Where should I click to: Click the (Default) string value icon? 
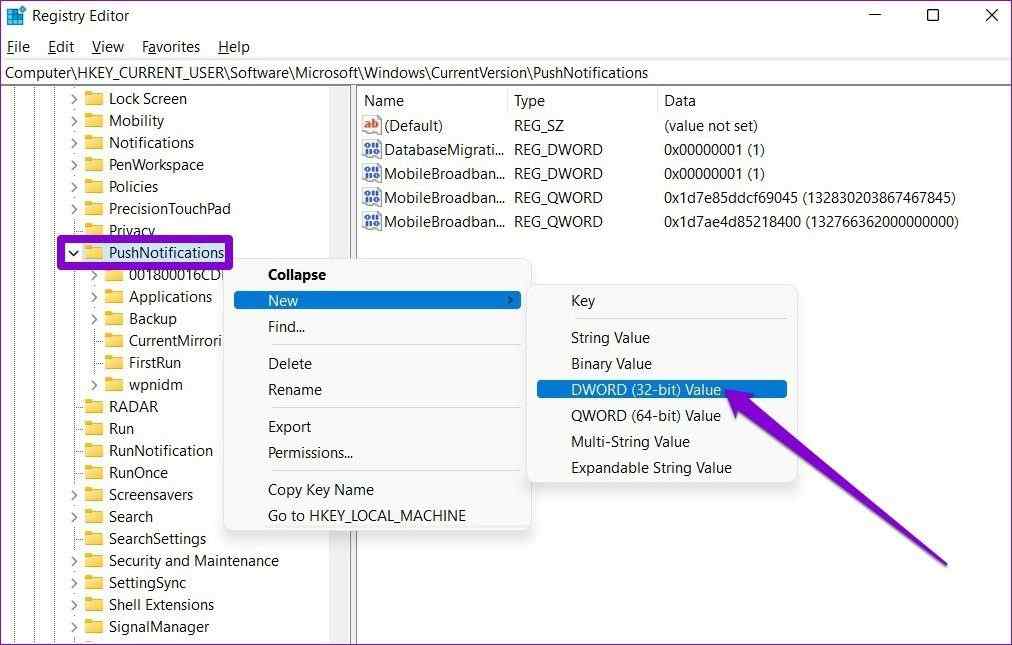point(372,125)
